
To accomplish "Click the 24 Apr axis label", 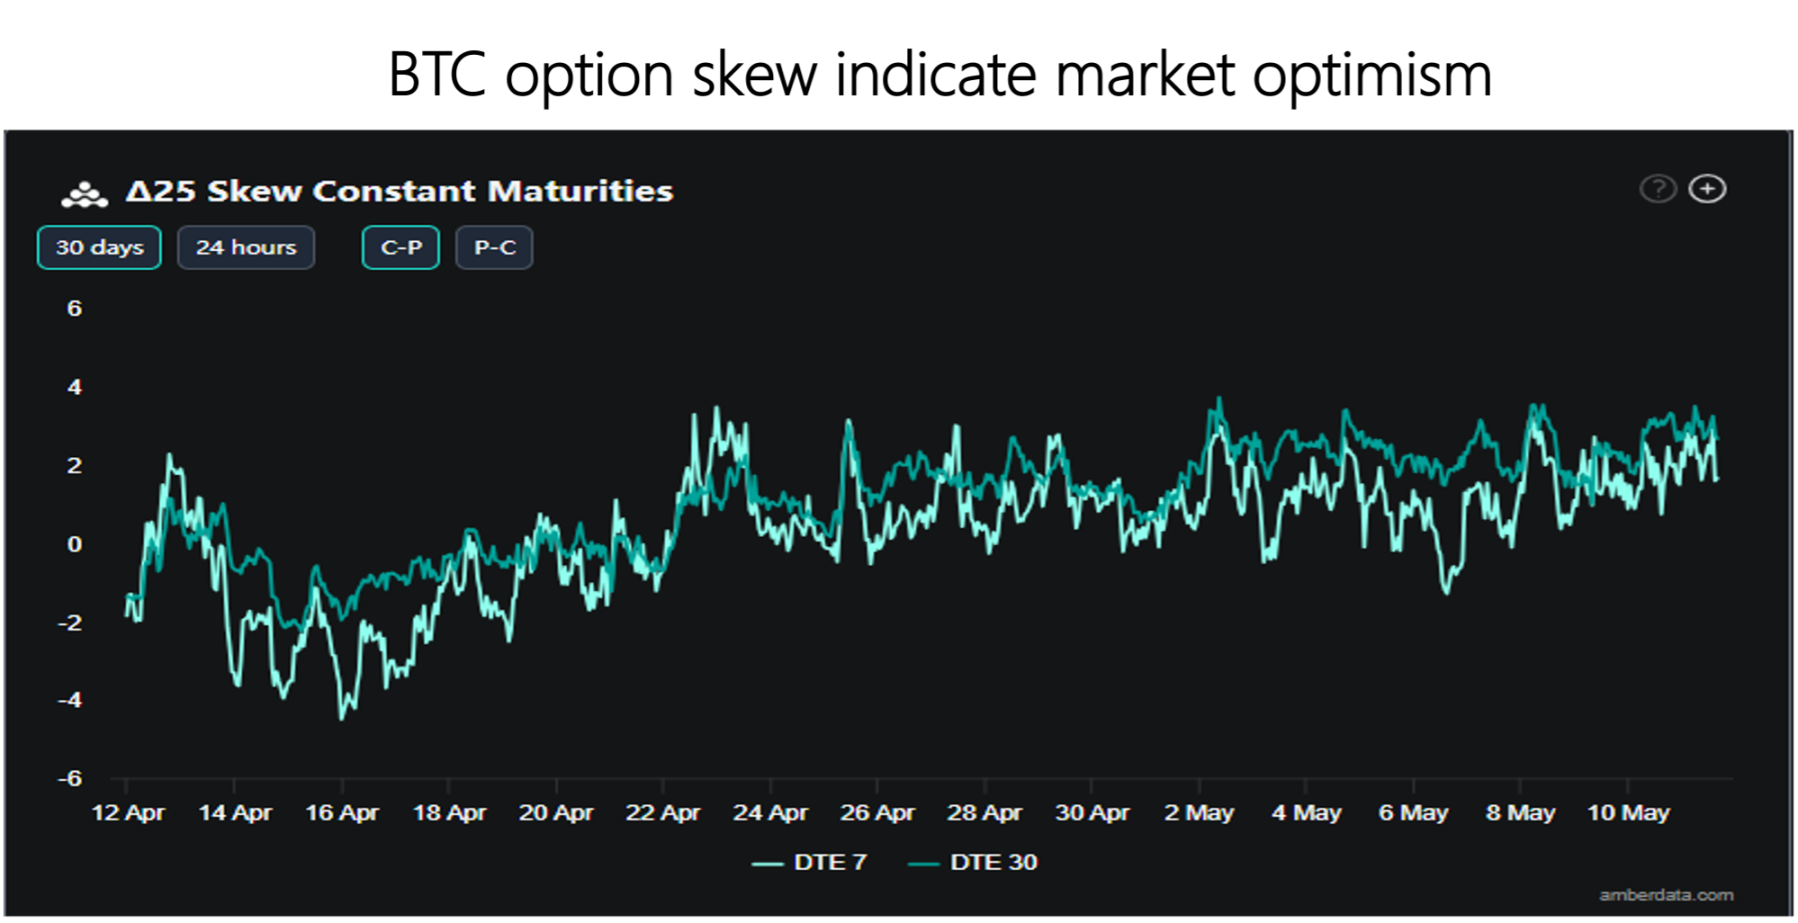I will coord(770,813).
